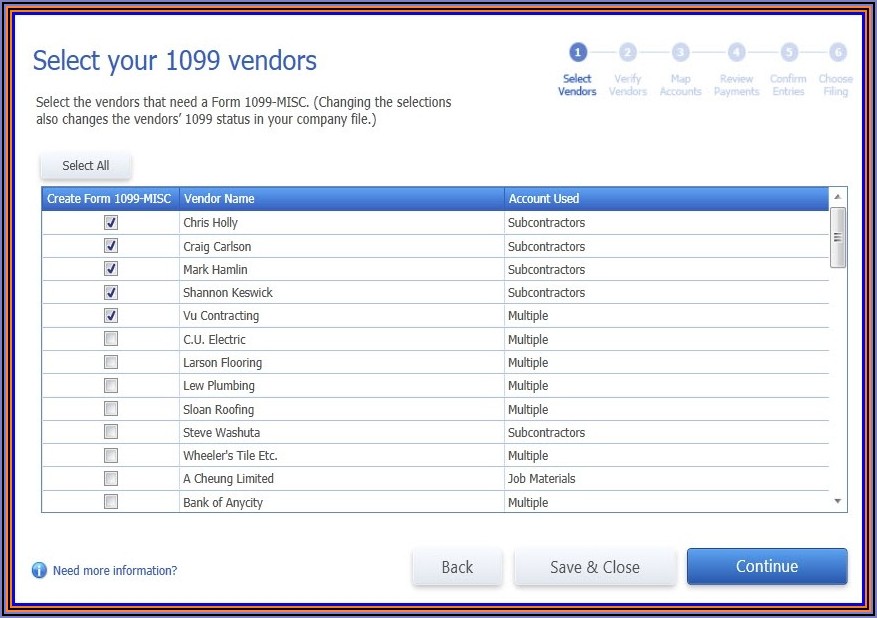This screenshot has width=877, height=618.
Task: Open the Need more information link
Action: point(114,571)
